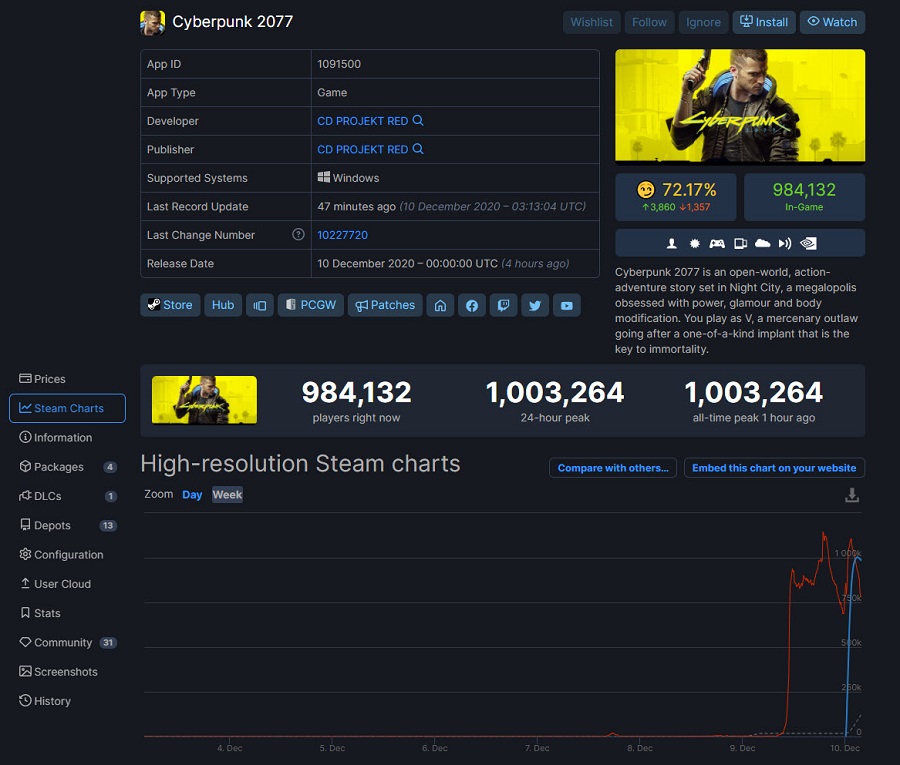Open DLCs in the sidebar

pyautogui.click(x=68, y=496)
